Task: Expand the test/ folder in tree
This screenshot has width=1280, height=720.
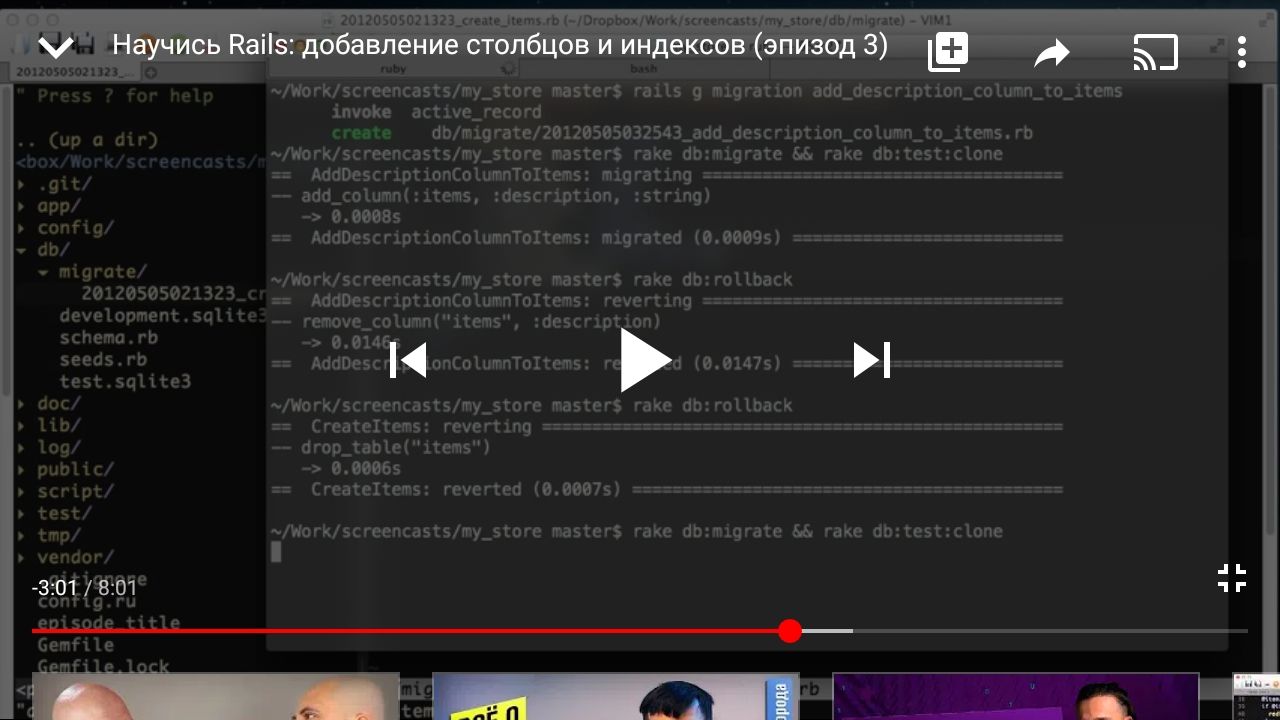Action: [55, 513]
